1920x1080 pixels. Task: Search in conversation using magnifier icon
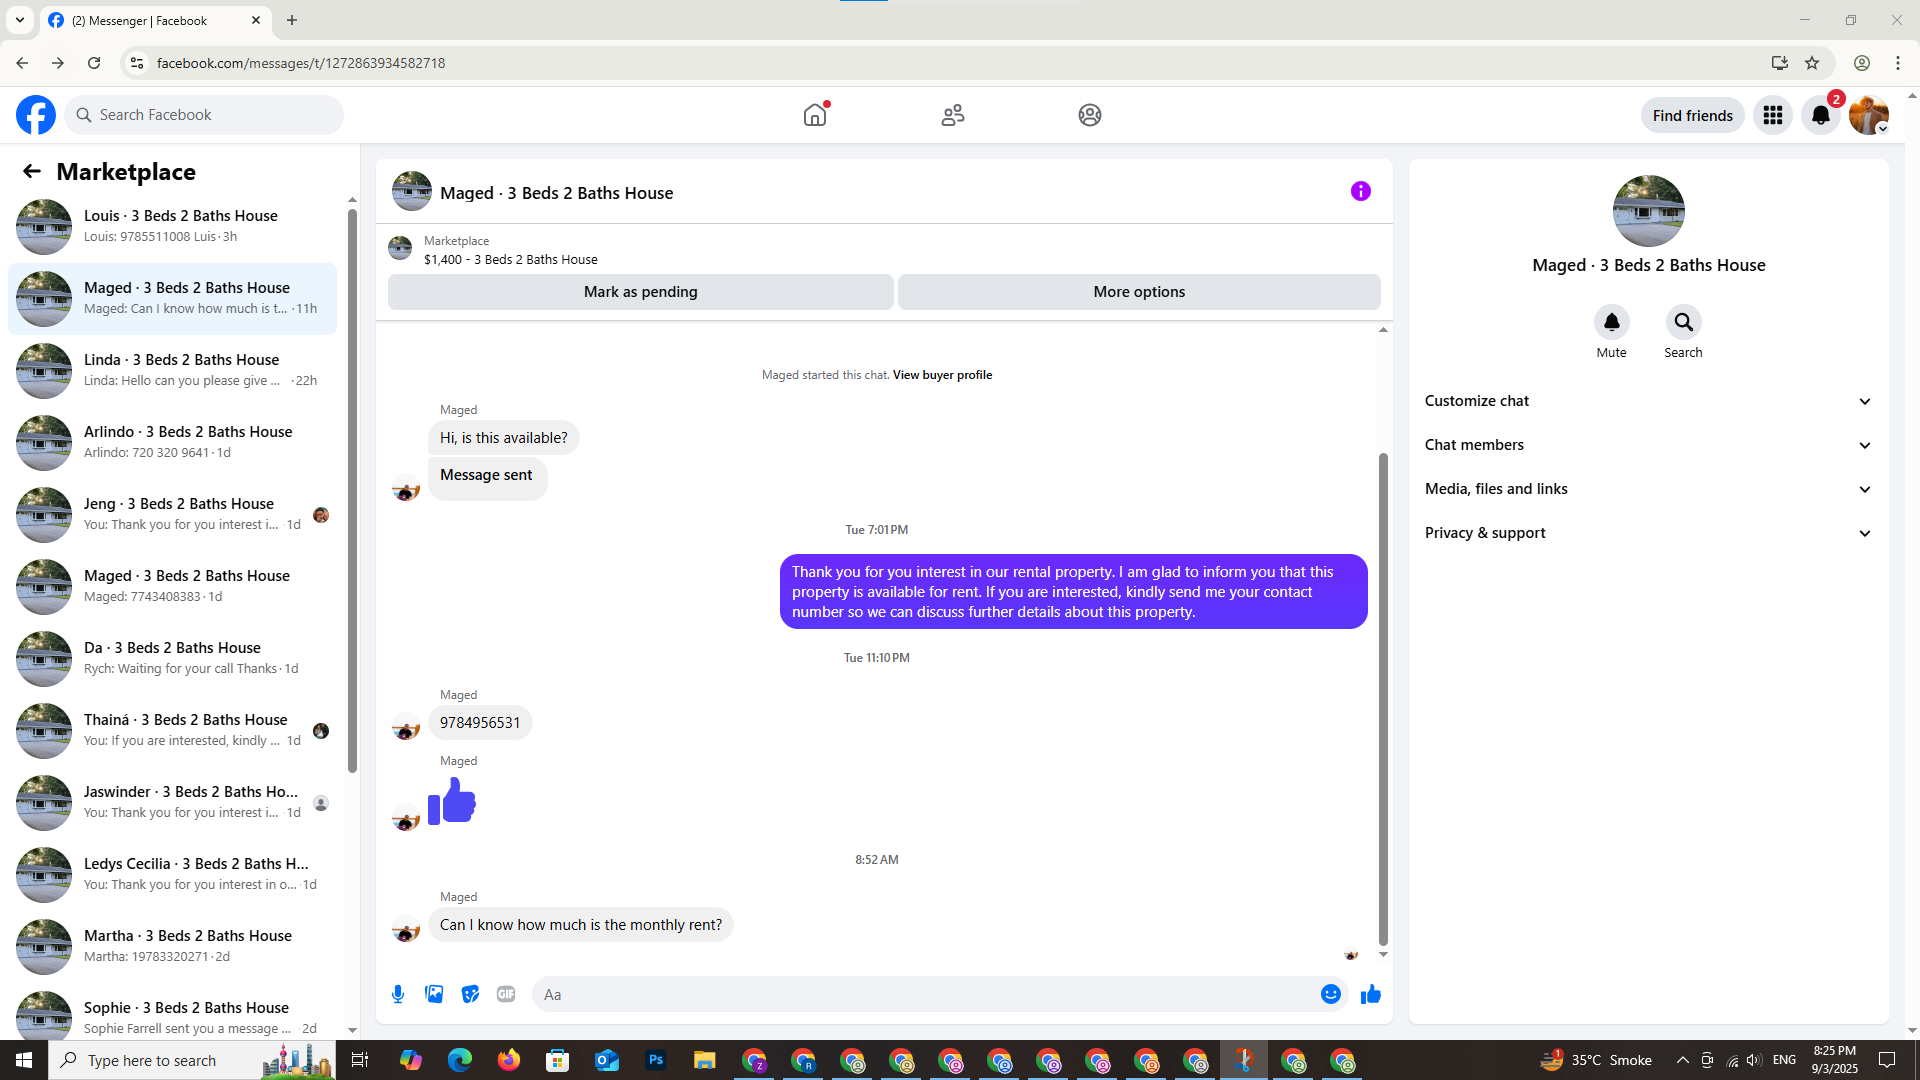click(x=1683, y=322)
